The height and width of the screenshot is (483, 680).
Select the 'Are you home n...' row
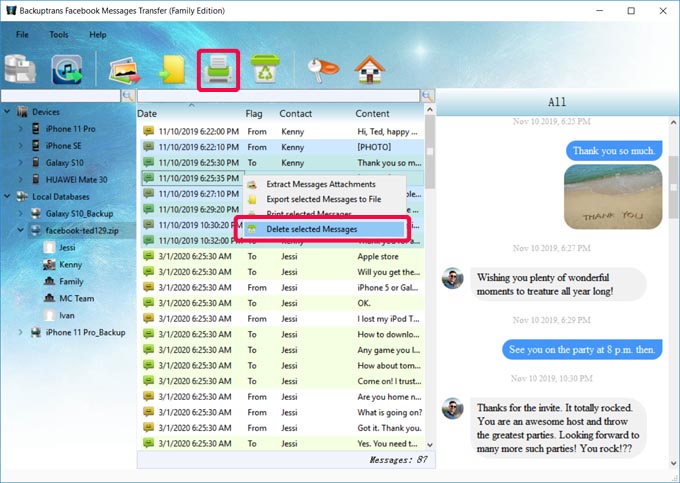tap(281, 397)
